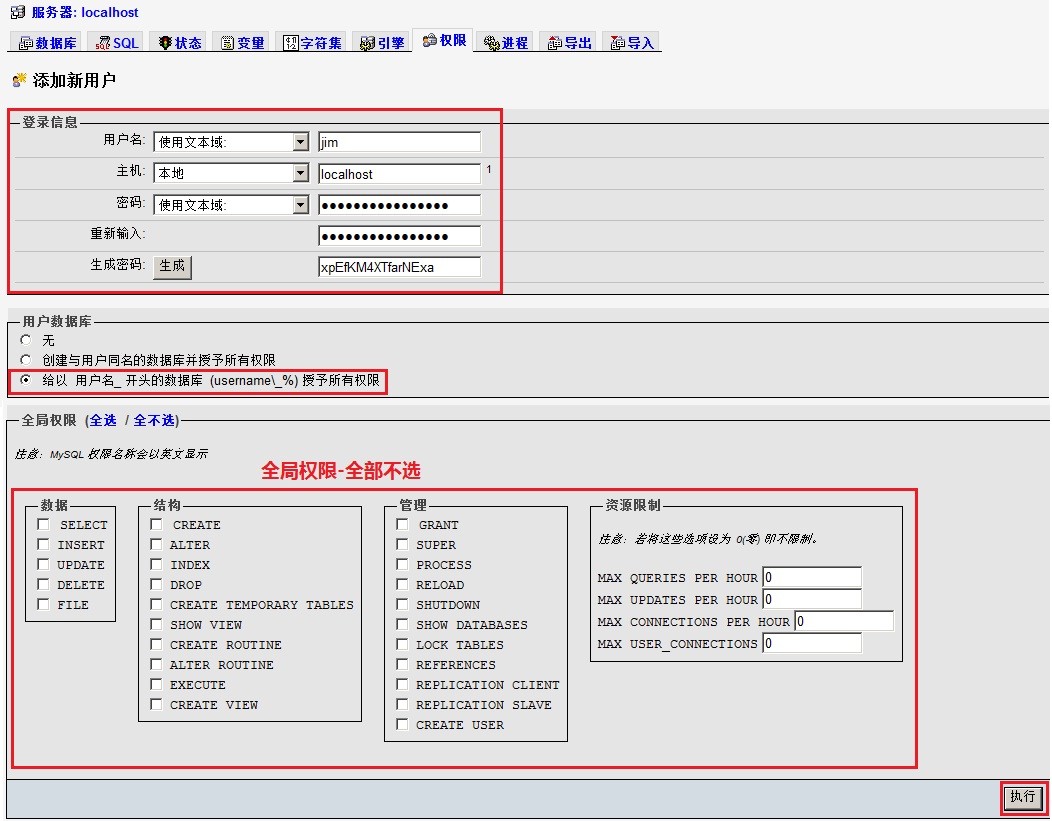Click the 执行 submit button
The image size is (1052, 821).
tap(1023, 797)
